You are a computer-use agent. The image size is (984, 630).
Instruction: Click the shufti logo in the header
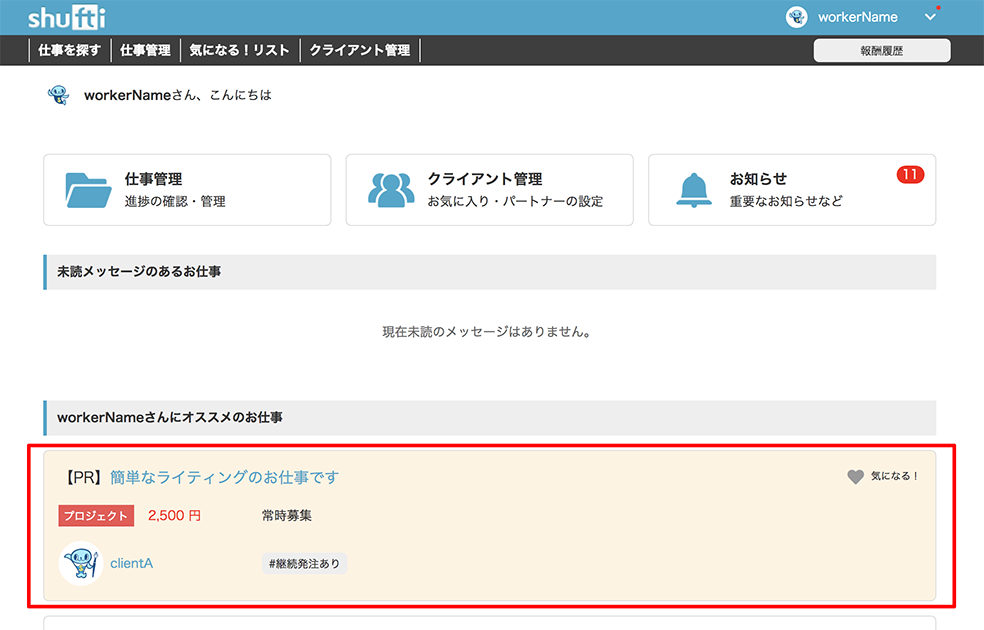(67, 18)
